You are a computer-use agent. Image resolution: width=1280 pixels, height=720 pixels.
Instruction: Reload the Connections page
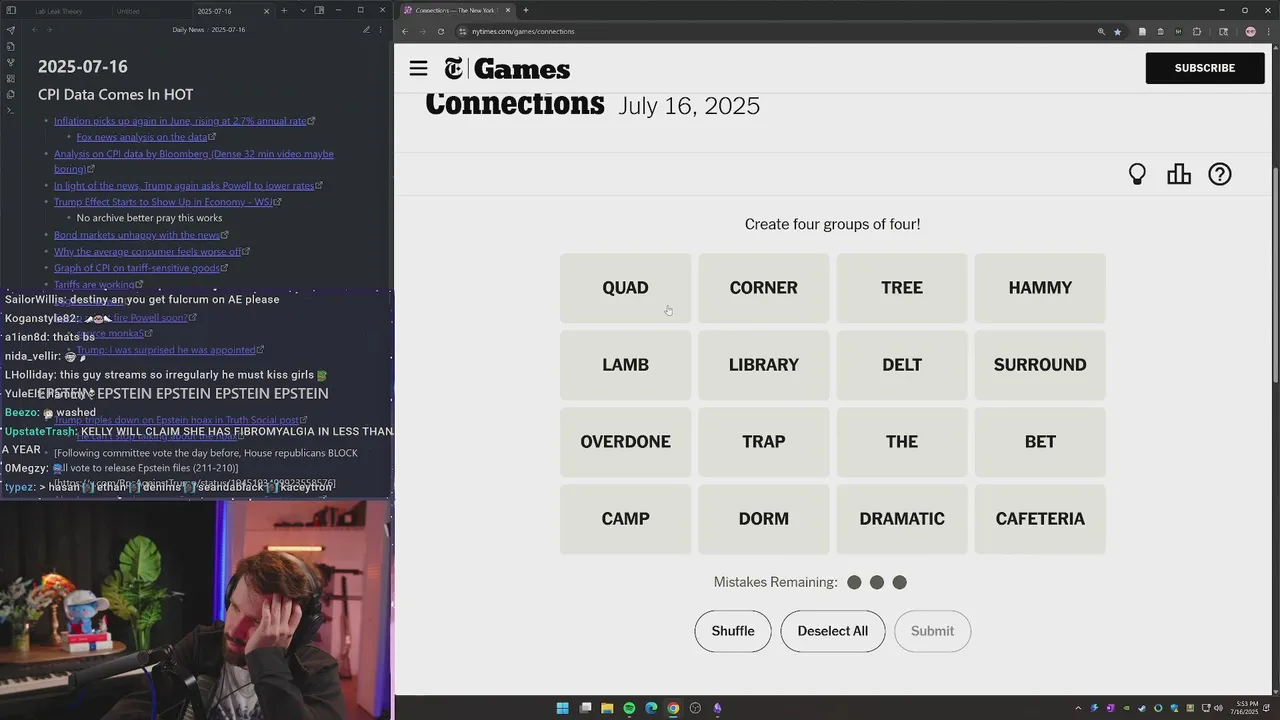coord(440,31)
